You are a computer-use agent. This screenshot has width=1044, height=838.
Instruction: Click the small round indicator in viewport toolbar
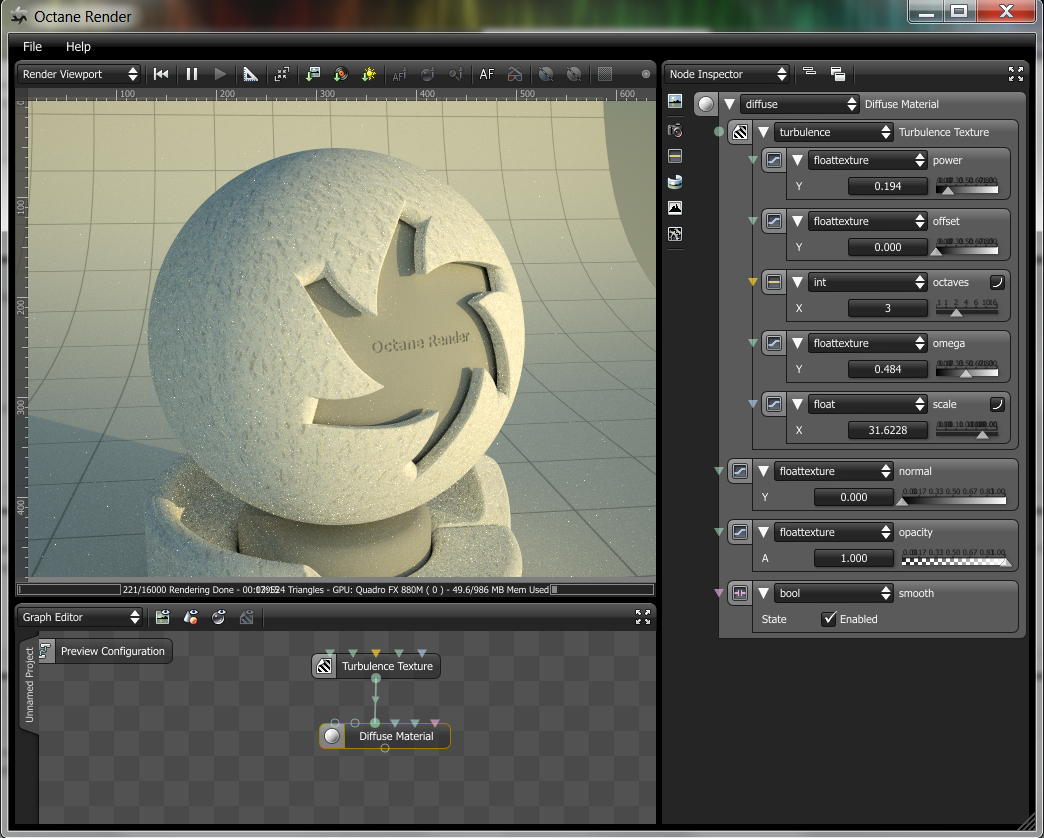tap(645, 74)
